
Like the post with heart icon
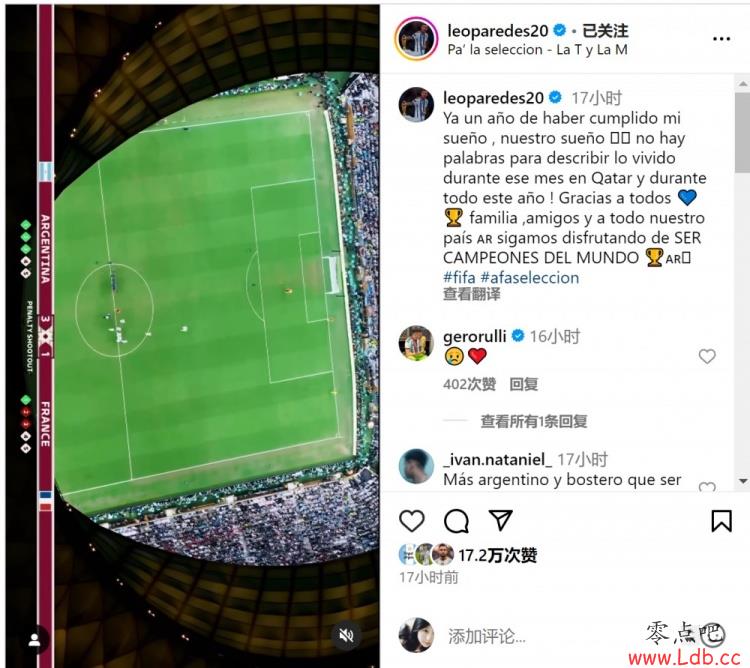(x=412, y=521)
